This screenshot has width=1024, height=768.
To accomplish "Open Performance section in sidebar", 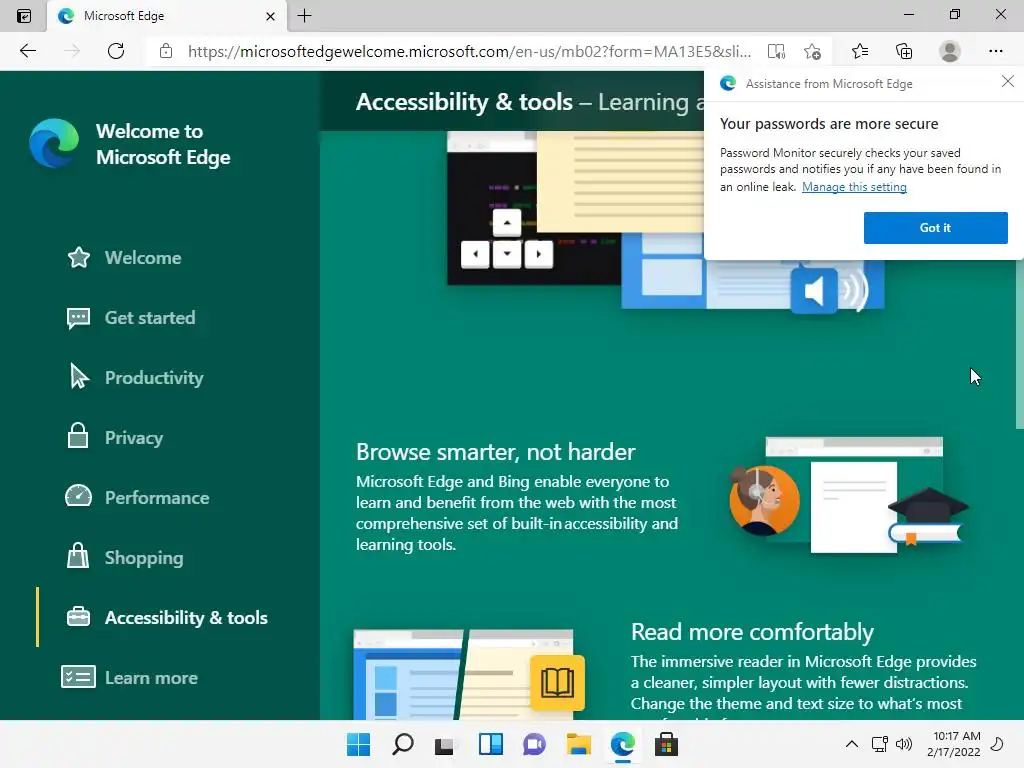I will [137, 497].
